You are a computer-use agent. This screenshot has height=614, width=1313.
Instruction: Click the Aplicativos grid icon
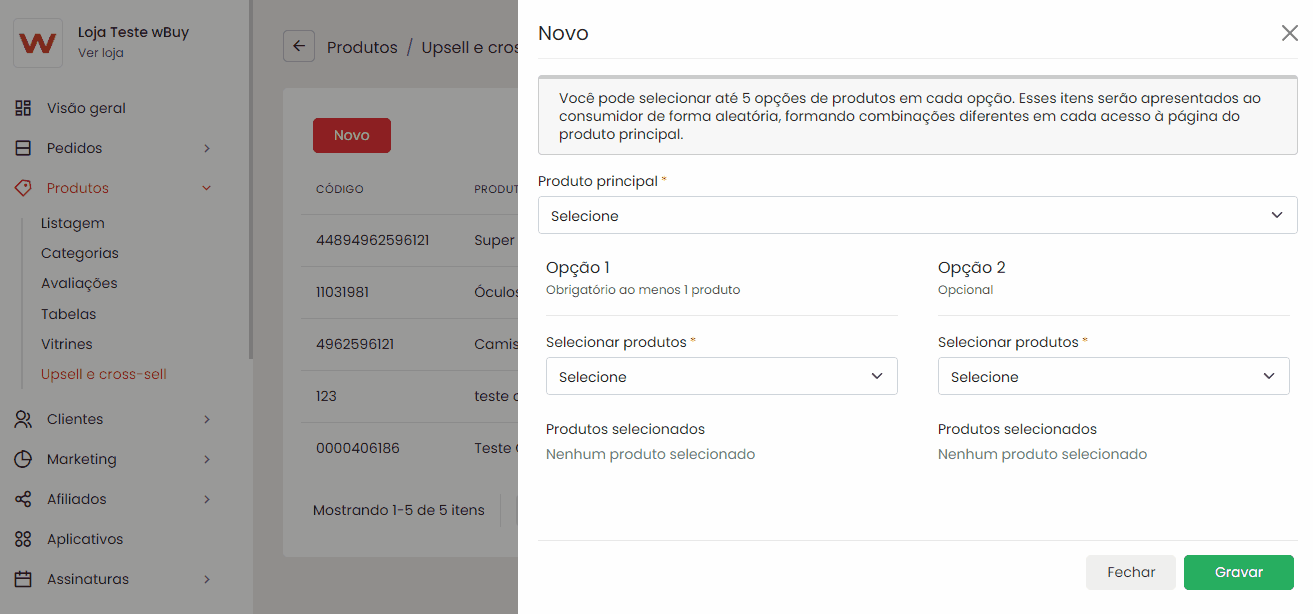tap(23, 539)
